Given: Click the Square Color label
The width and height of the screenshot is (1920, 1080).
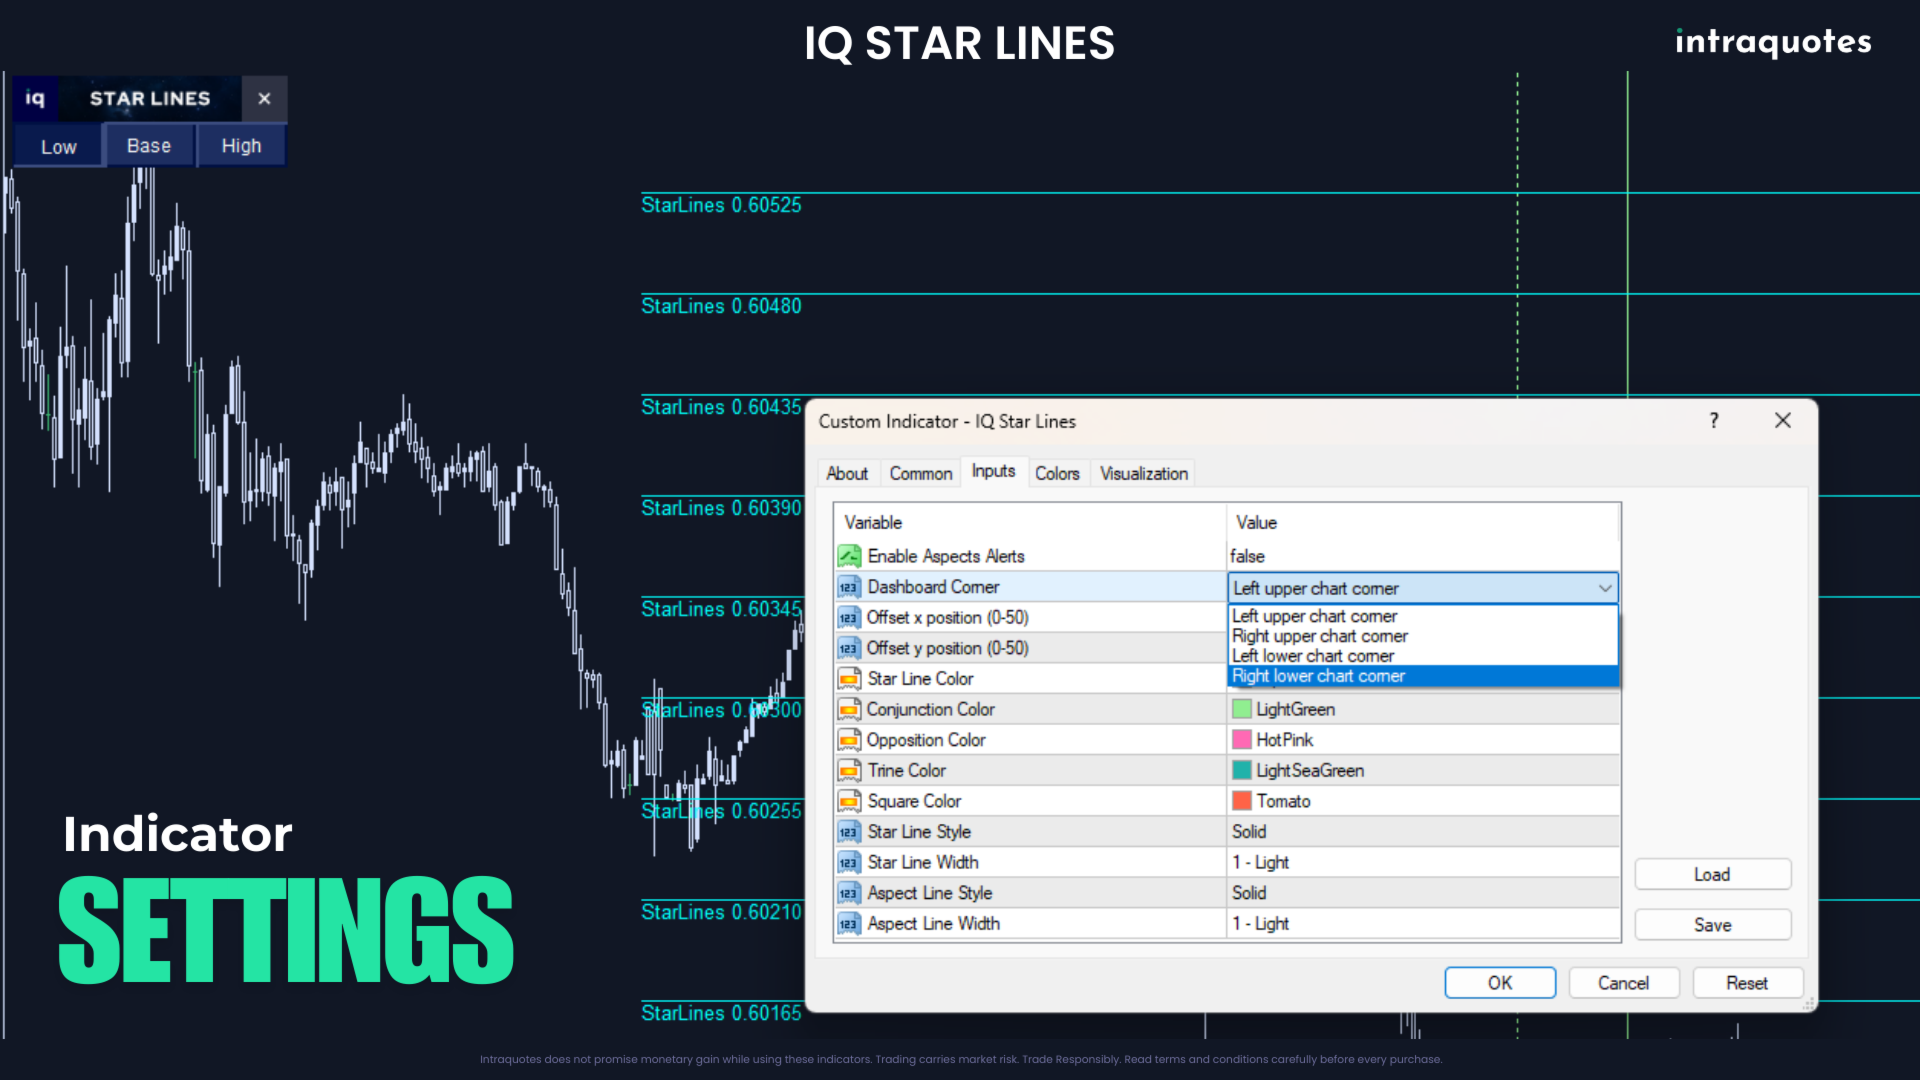Looking at the screenshot, I should (x=914, y=801).
